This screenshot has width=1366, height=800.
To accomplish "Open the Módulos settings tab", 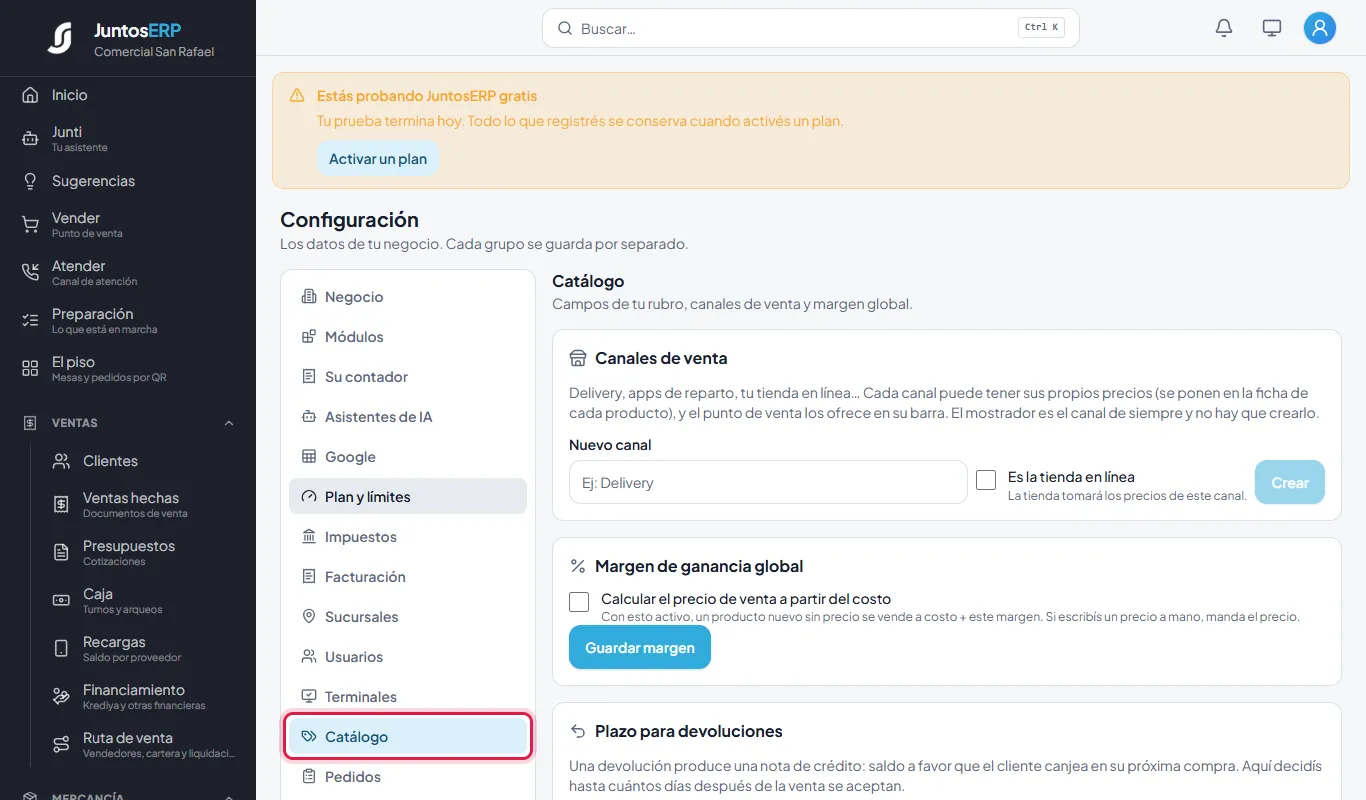I will click(x=408, y=337).
